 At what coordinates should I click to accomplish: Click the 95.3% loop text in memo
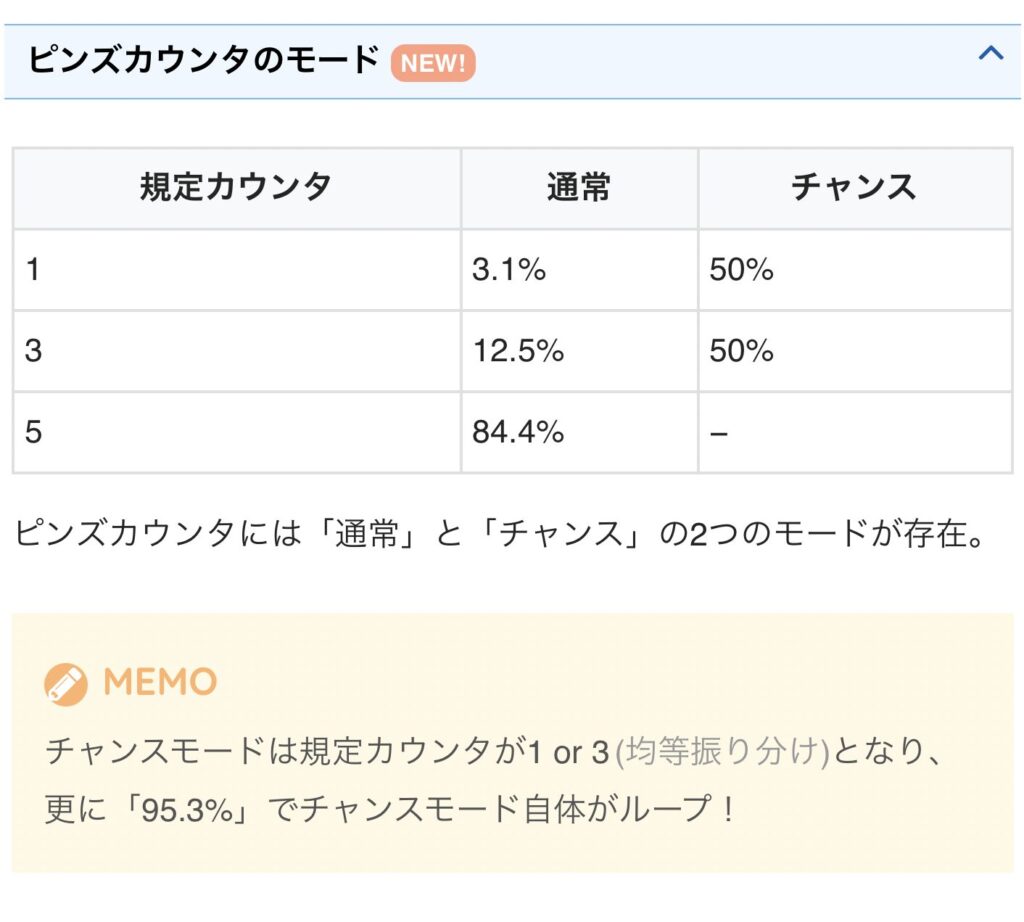click(x=187, y=810)
